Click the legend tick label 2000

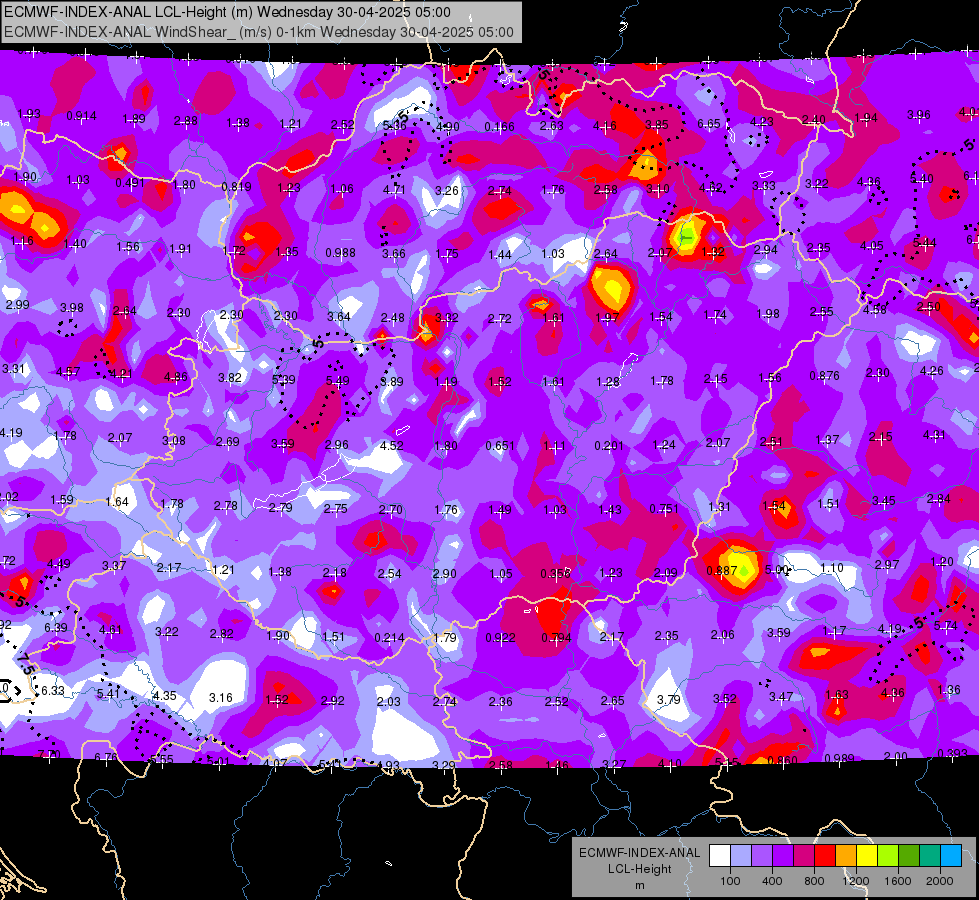940,881
